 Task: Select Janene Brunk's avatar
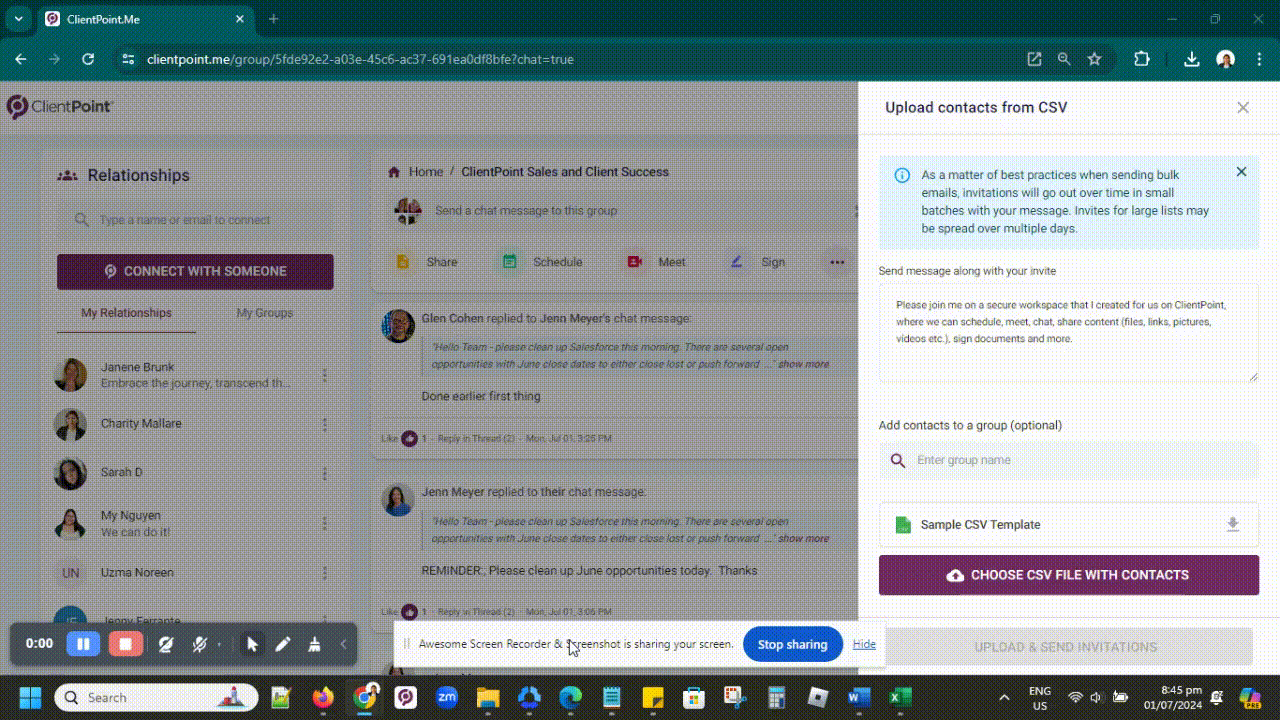[x=70, y=375]
